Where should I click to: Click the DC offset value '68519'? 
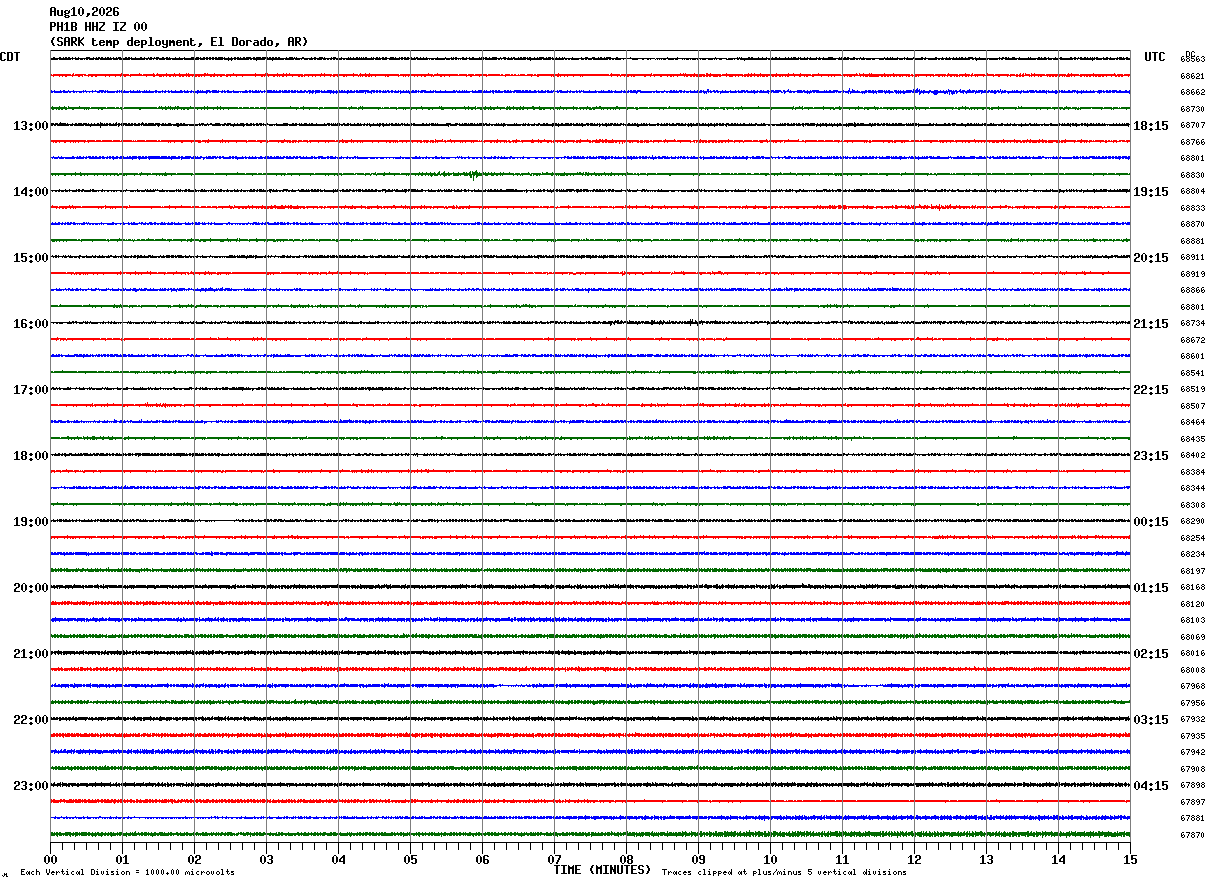point(1193,389)
